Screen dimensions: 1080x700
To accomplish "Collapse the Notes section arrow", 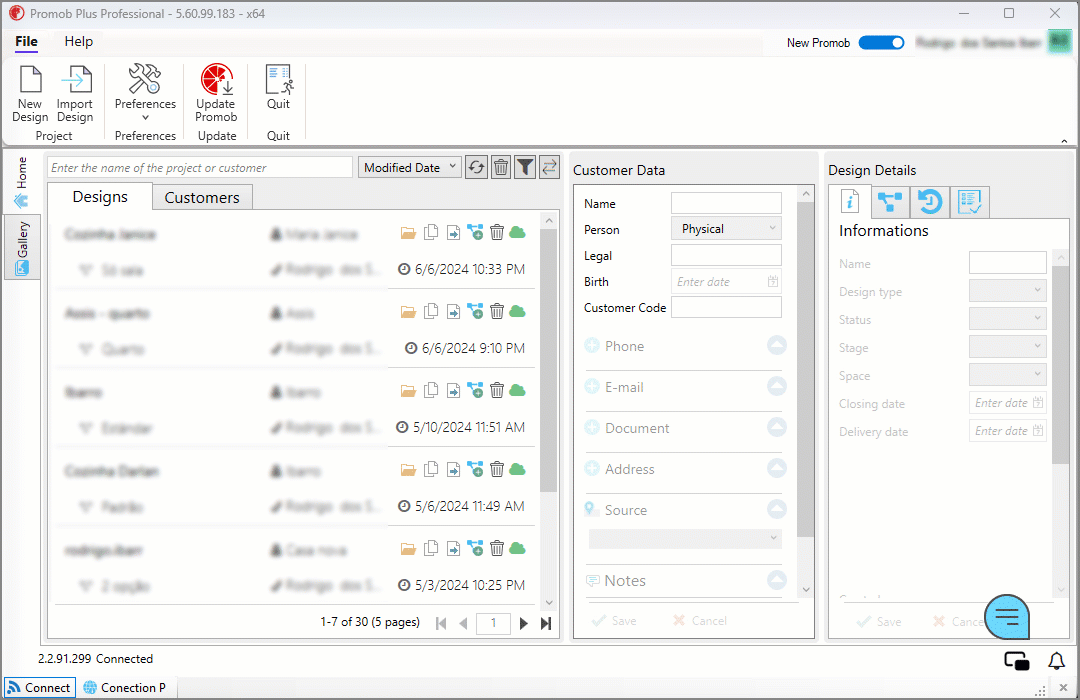I will click(x=776, y=580).
